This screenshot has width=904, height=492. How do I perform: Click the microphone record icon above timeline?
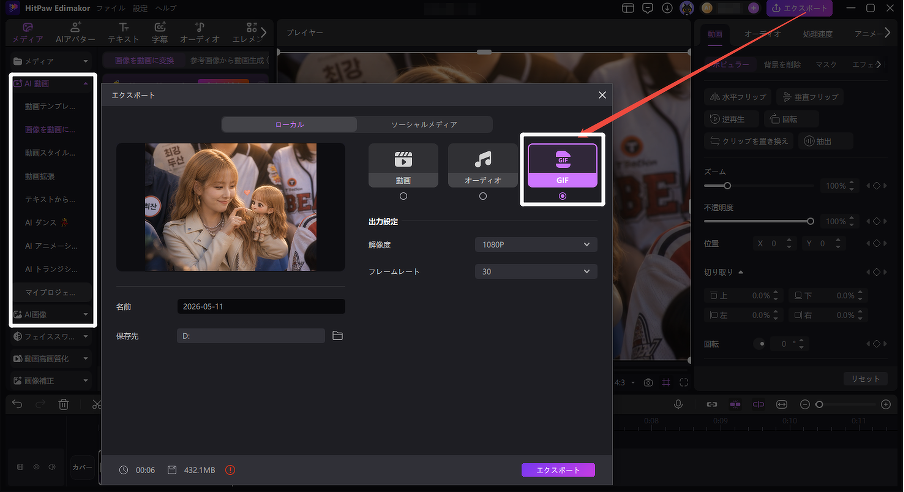pos(679,404)
